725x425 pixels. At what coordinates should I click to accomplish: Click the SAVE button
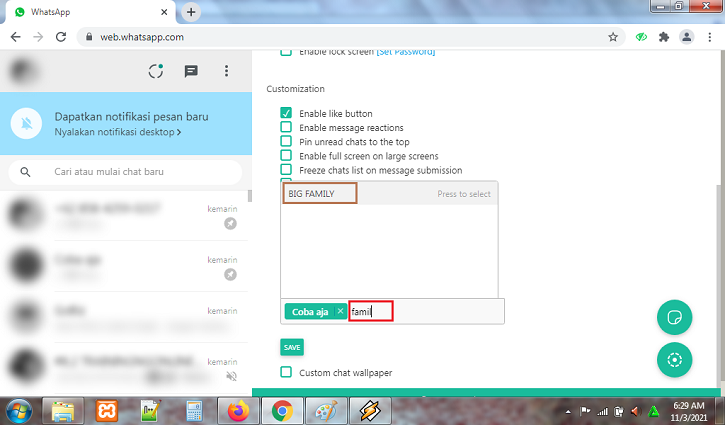[292, 347]
